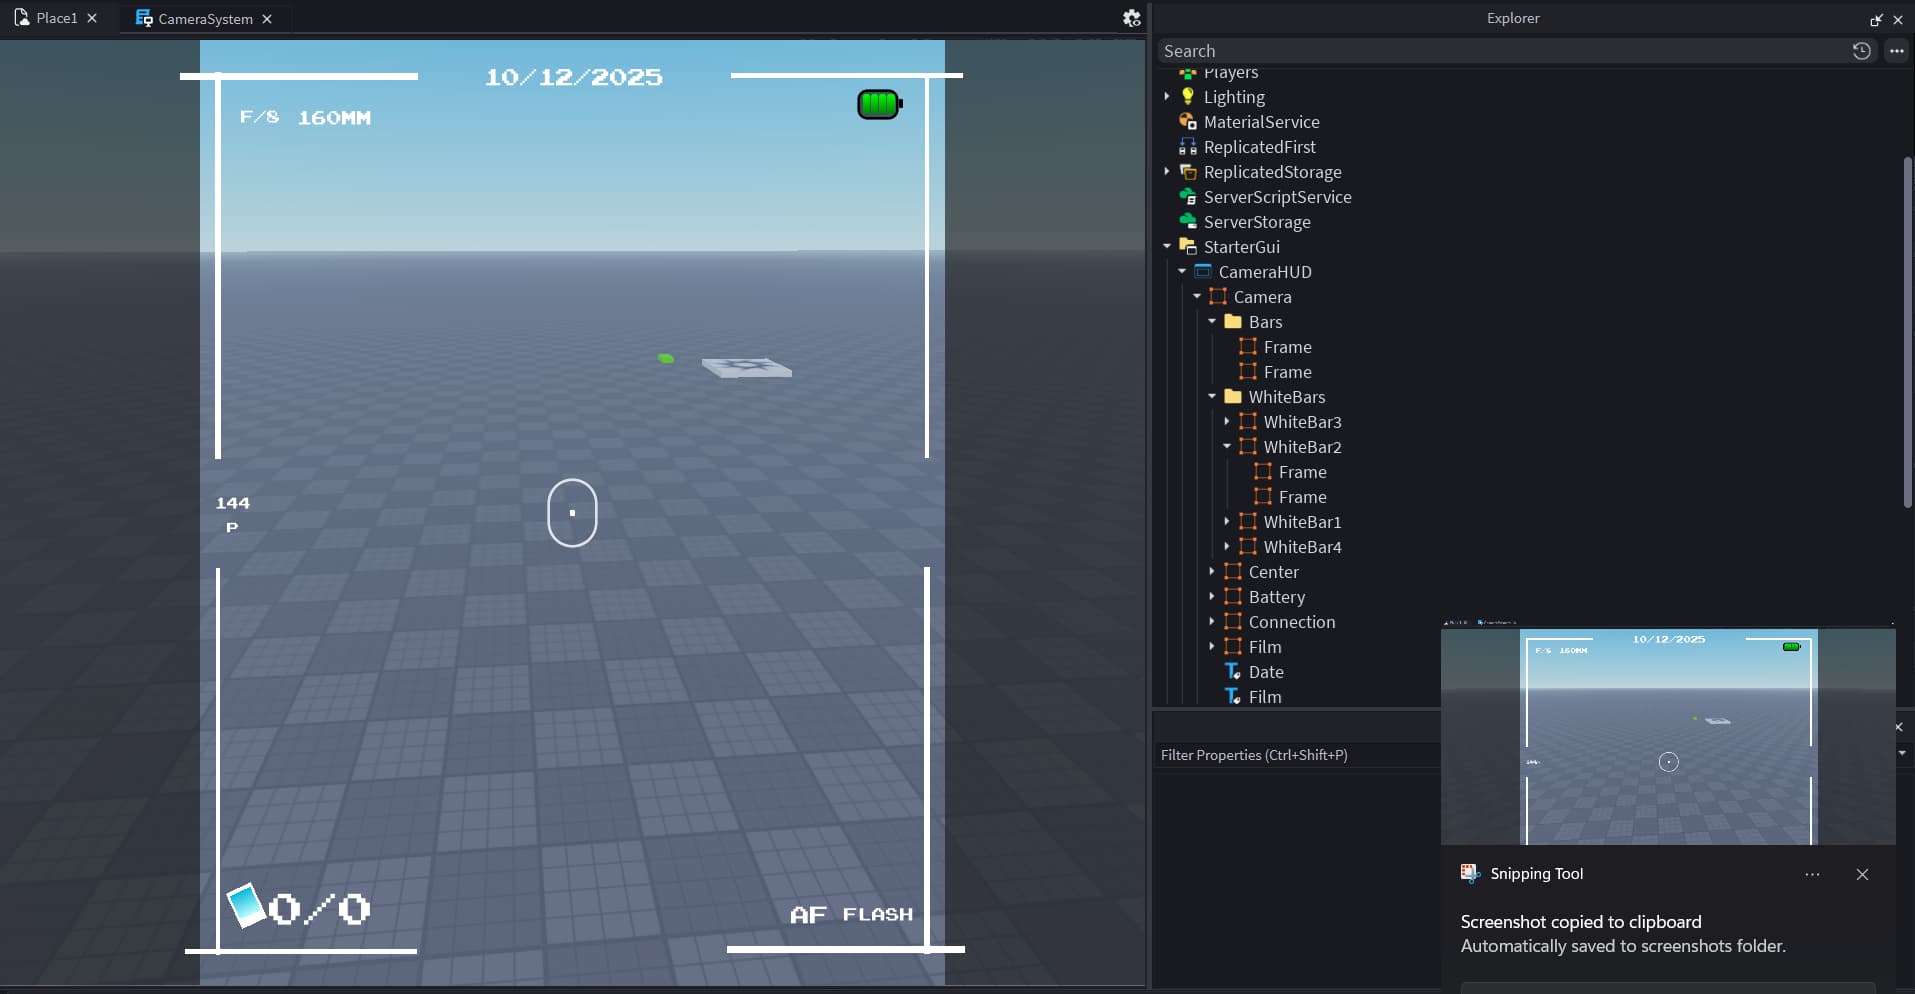Viewport: 1915px width, 994px height.
Task: Open Explorer more options ellipsis
Action: coord(1896,51)
